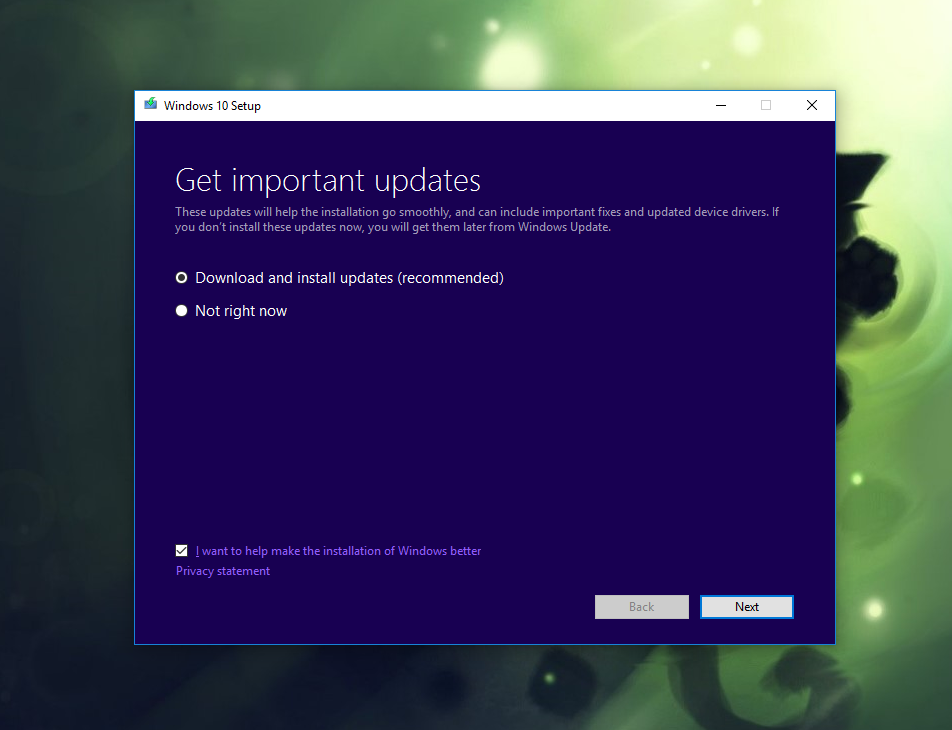Click the updates description paragraph
Image resolution: width=952 pixels, height=730 pixels.
477,219
